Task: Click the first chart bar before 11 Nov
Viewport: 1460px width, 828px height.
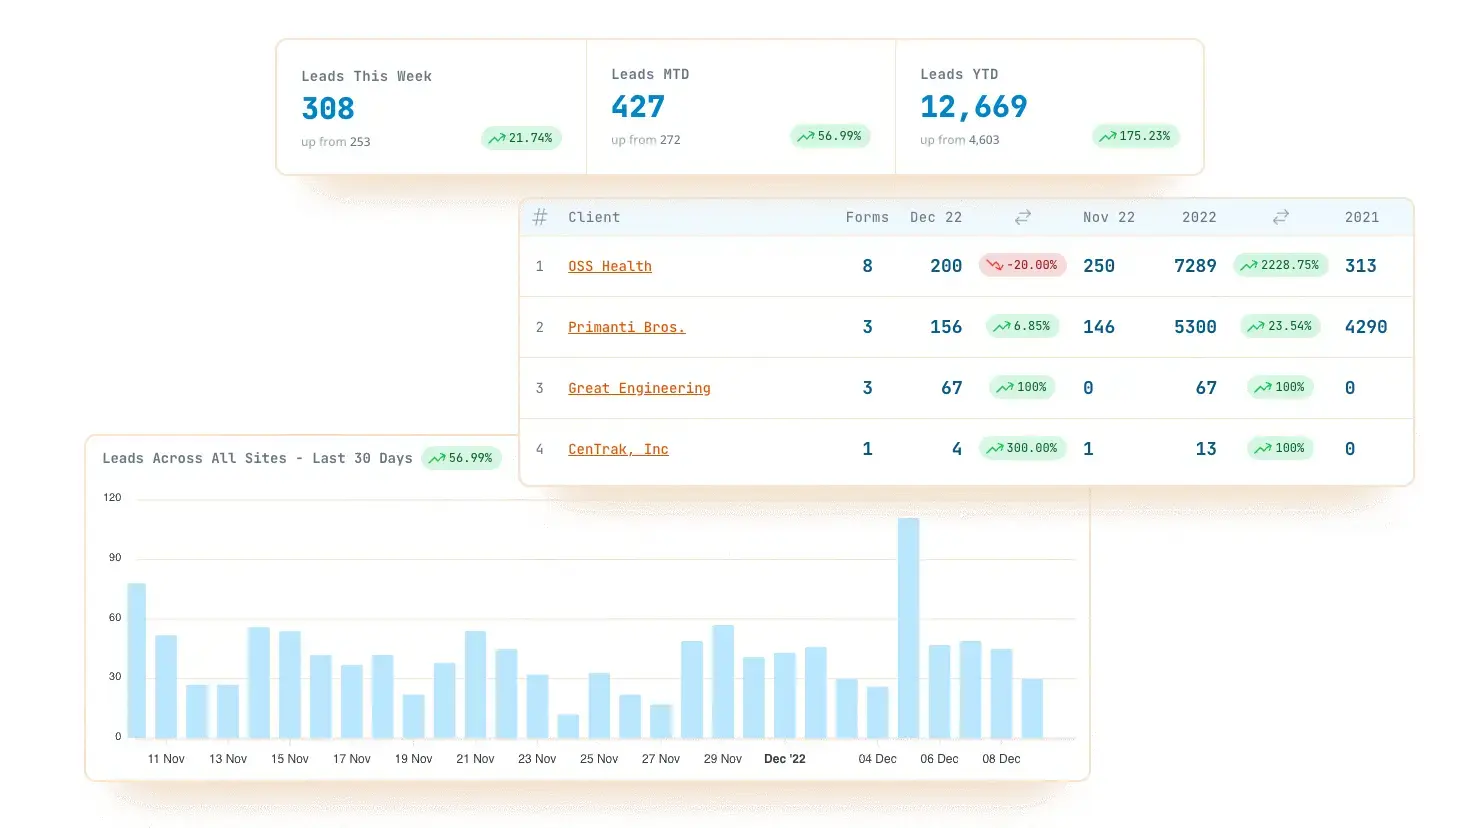Action: (x=137, y=661)
